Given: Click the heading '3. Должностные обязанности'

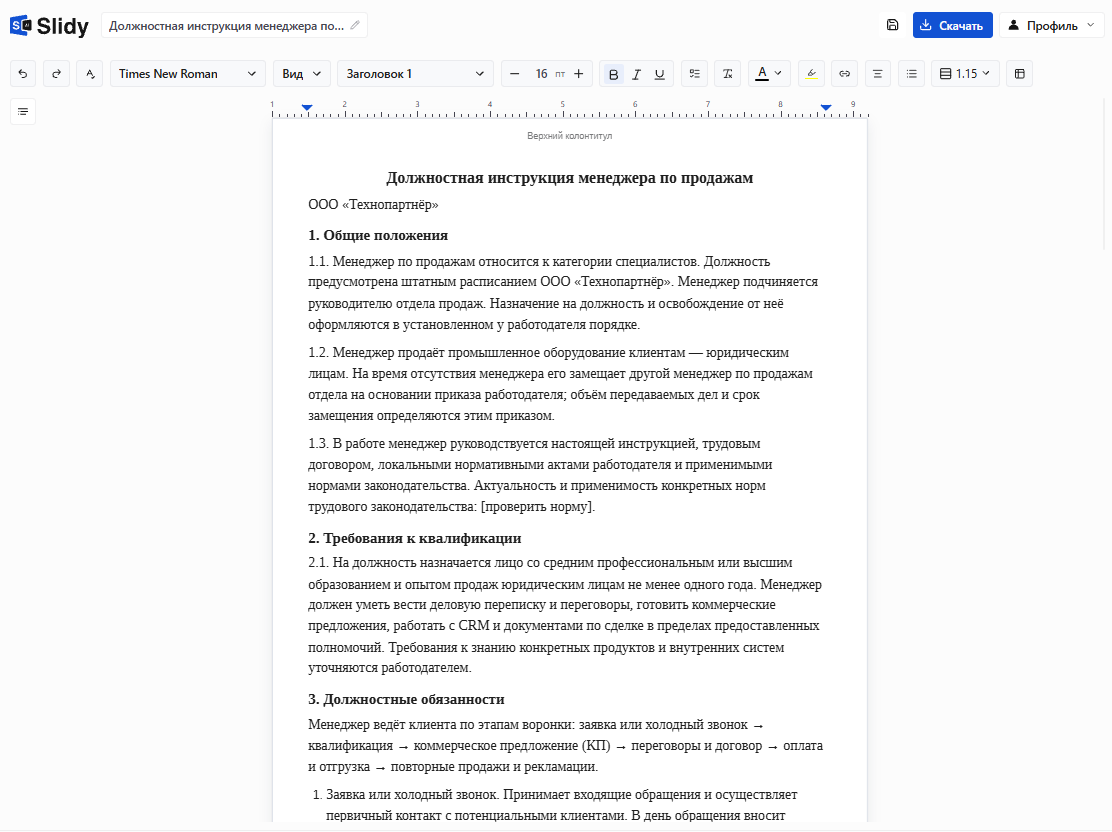Looking at the screenshot, I should [406, 699].
